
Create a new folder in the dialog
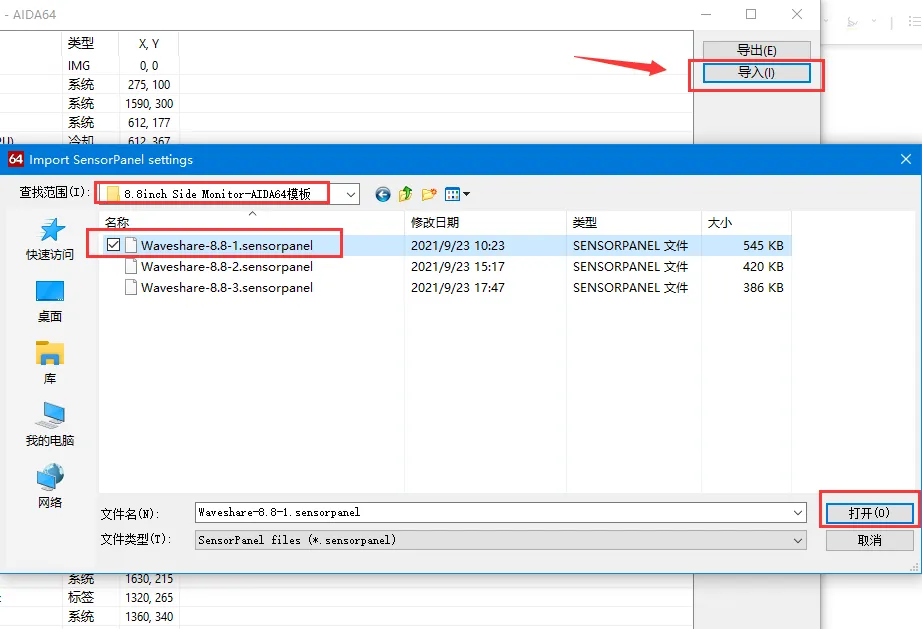[429, 194]
